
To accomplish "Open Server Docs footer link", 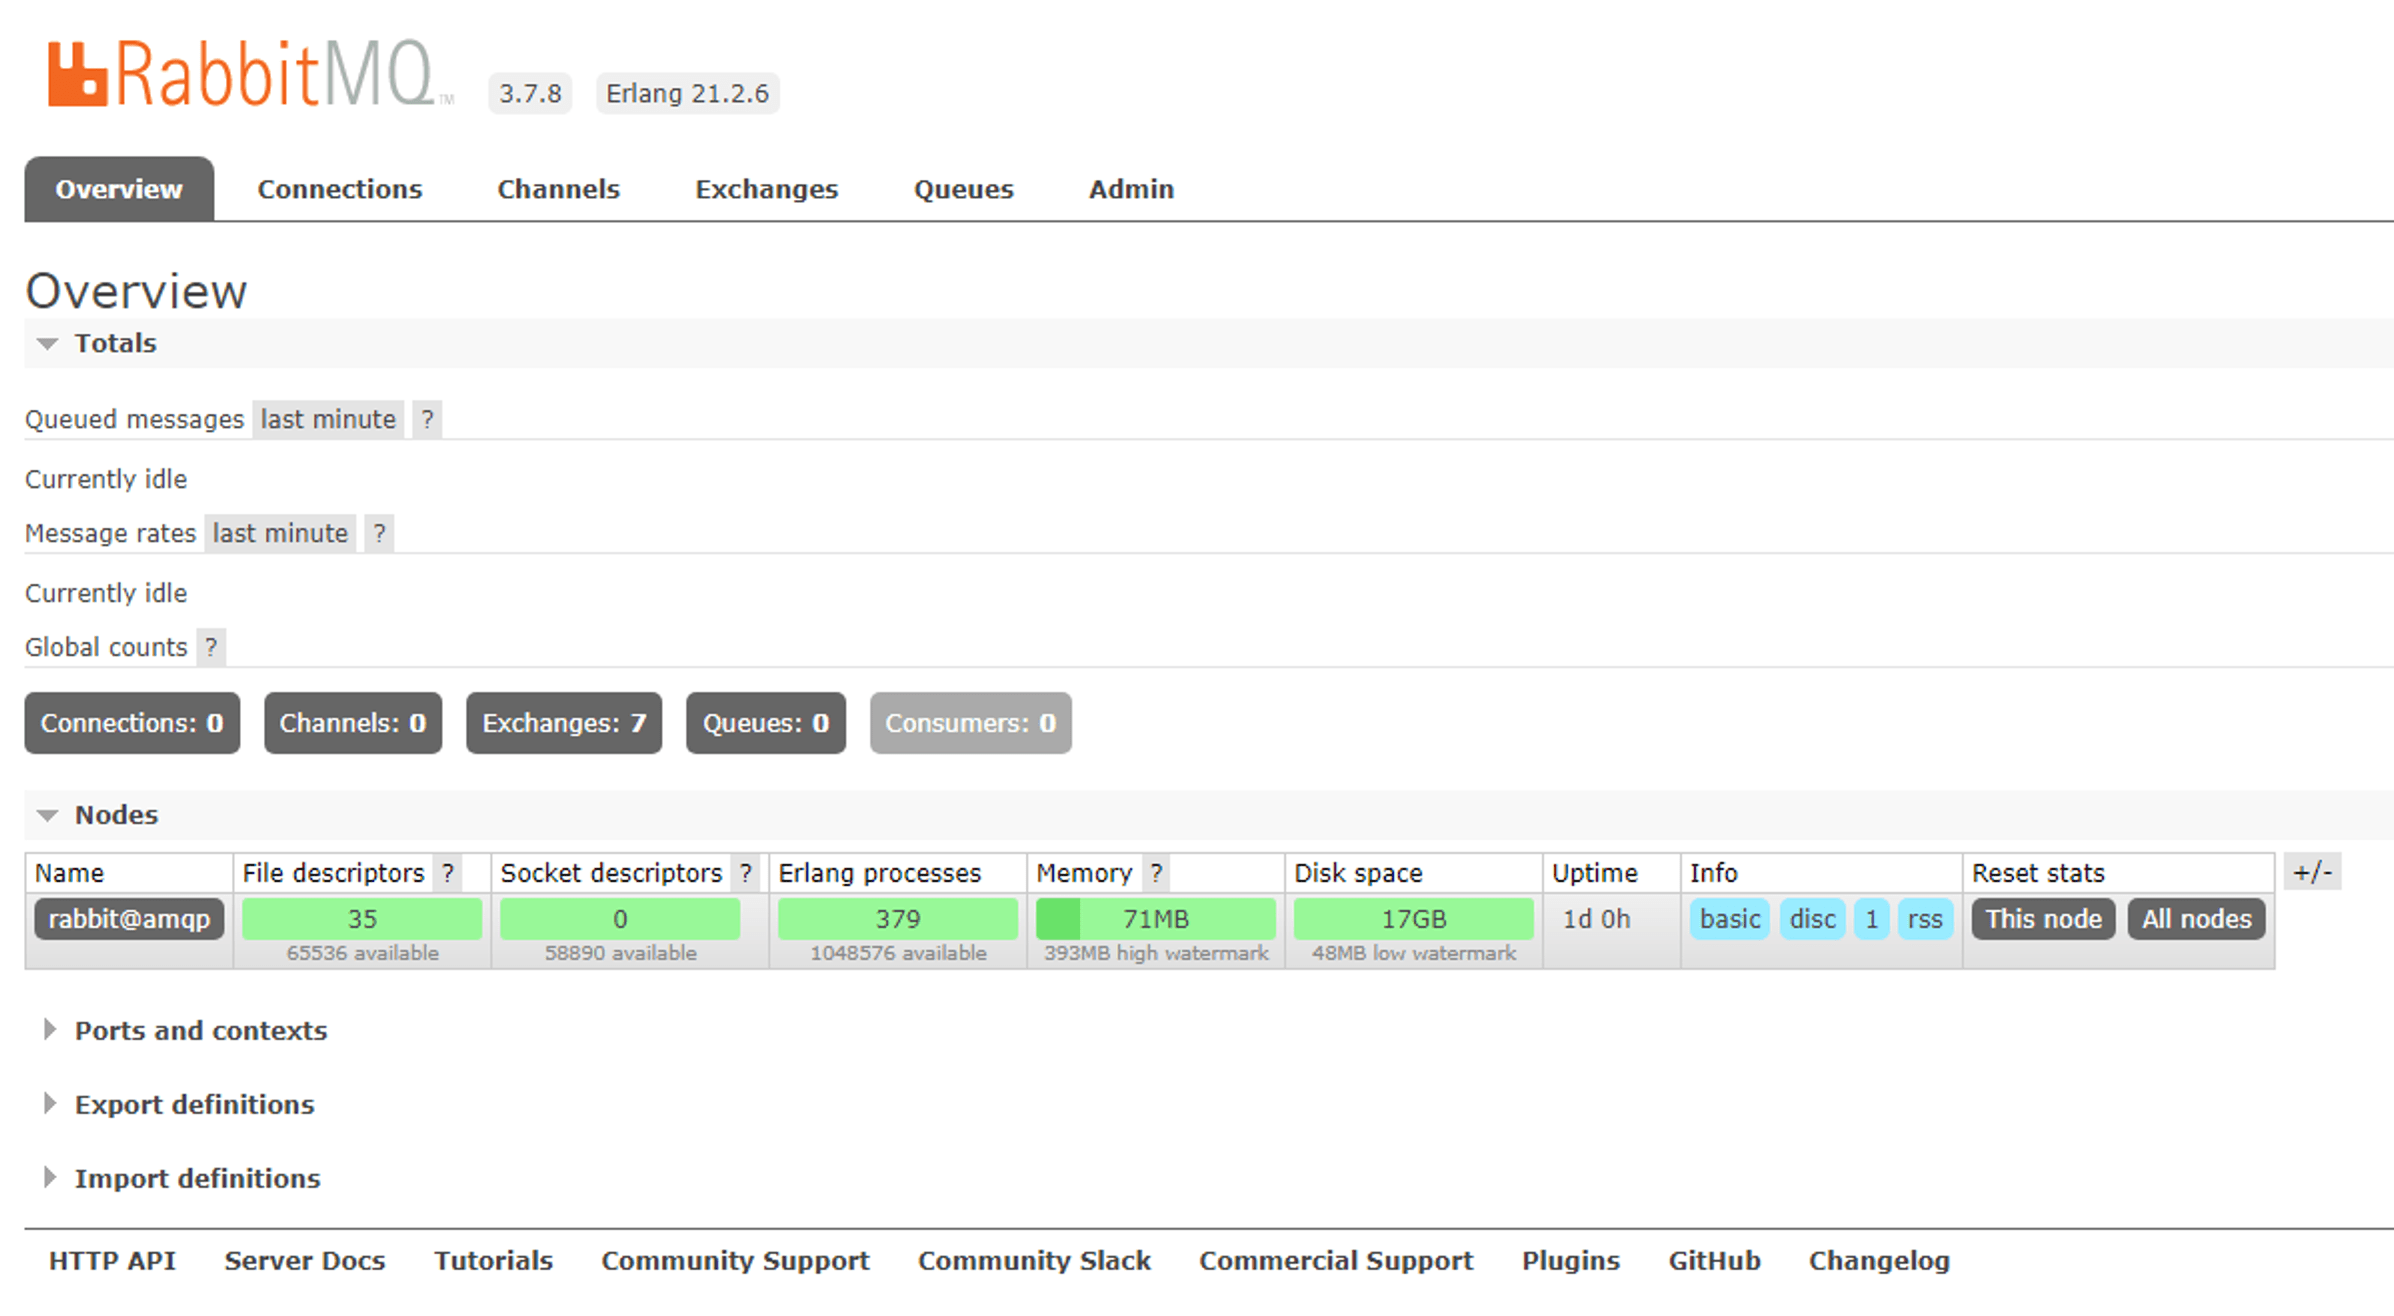I will click(x=304, y=1260).
